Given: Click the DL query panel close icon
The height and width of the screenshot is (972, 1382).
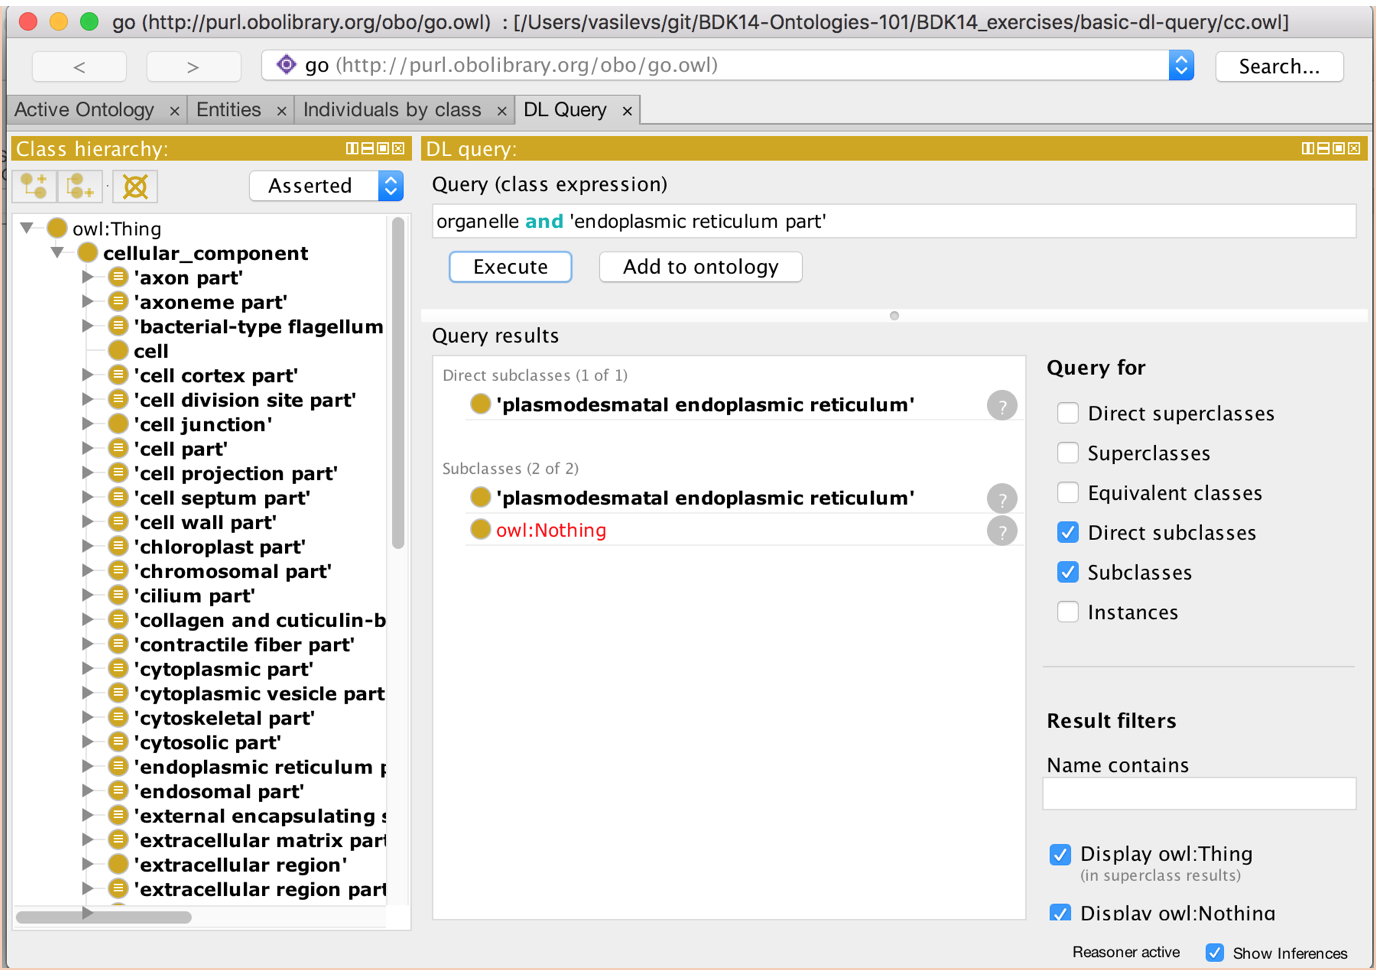Looking at the screenshot, I should click(x=1354, y=149).
